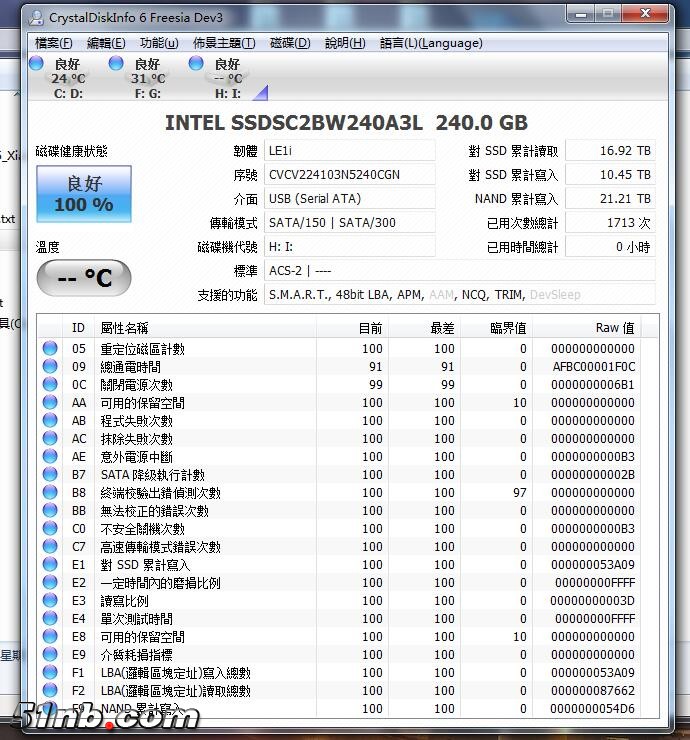Click the 良好 100 % health status button
This screenshot has height=740, width=690.
(x=84, y=194)
